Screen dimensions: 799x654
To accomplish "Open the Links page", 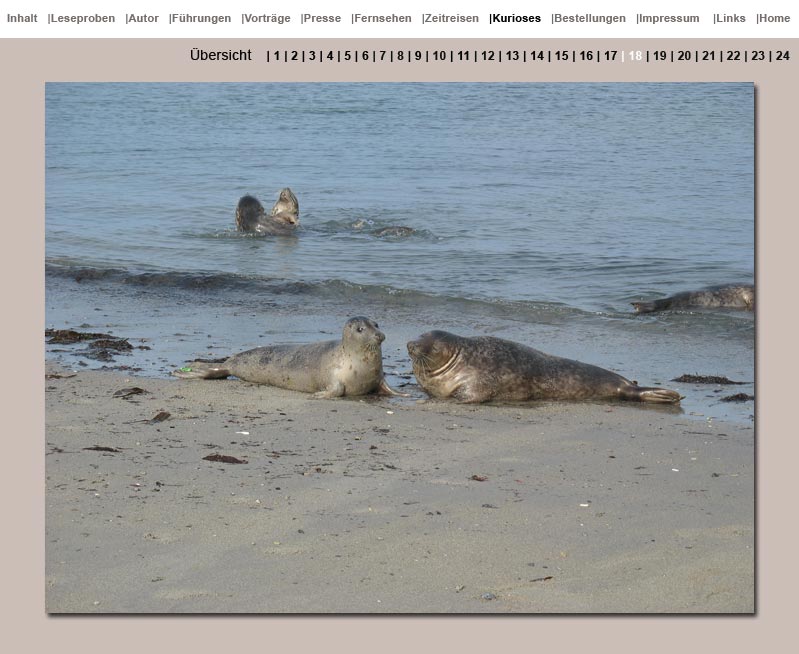I will (x=731, y=18).
